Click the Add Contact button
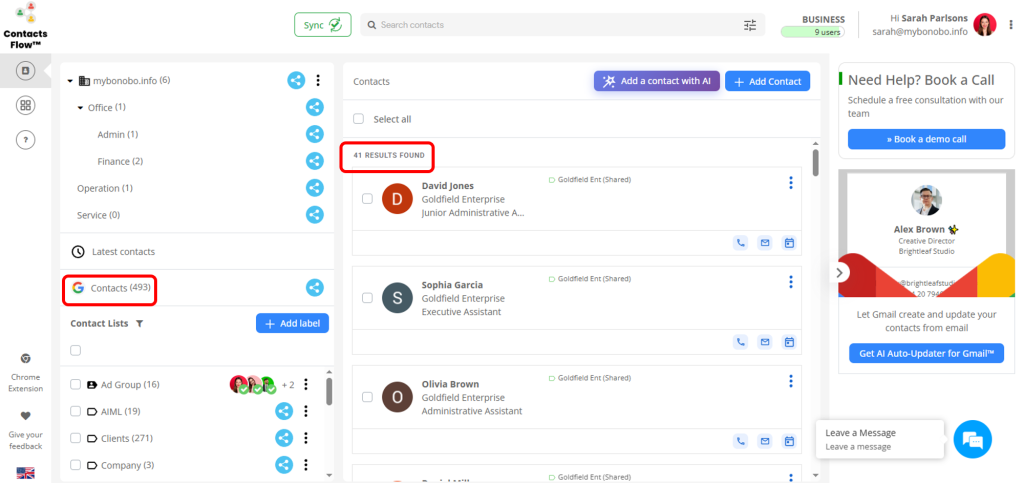The image size is (1024, 483). click(767, 81)
